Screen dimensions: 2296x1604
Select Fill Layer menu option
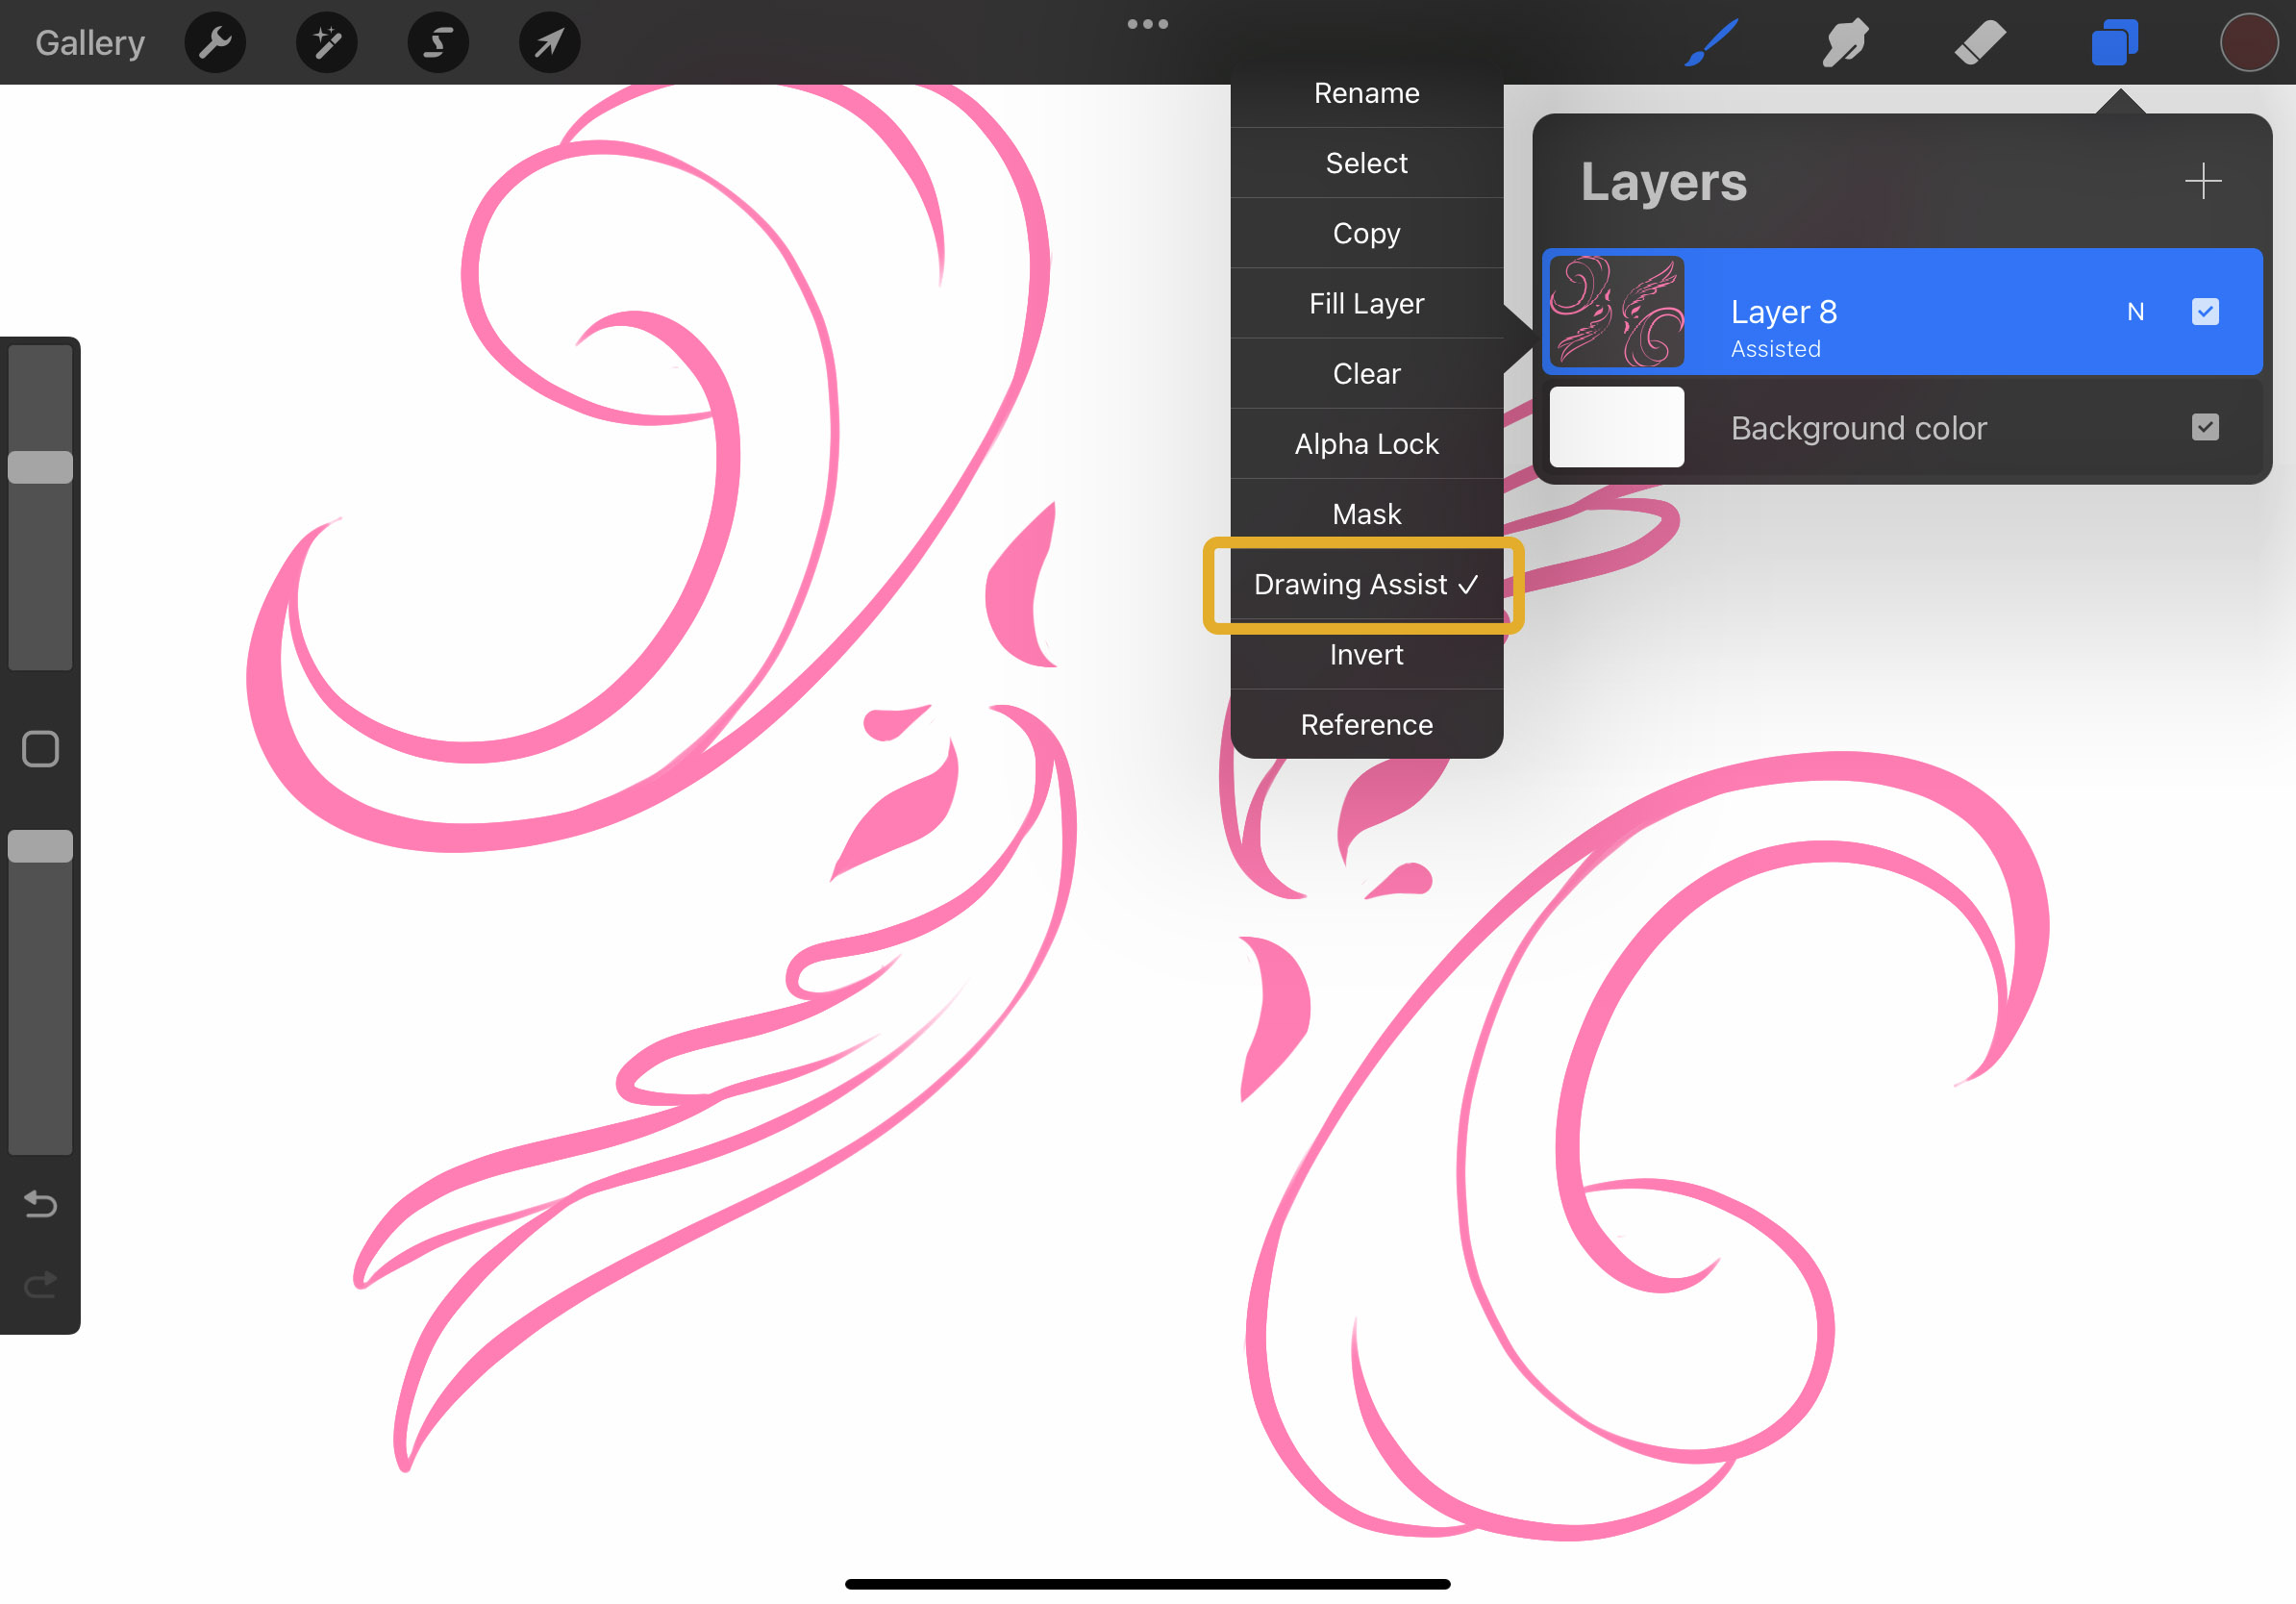(1366, 304)
